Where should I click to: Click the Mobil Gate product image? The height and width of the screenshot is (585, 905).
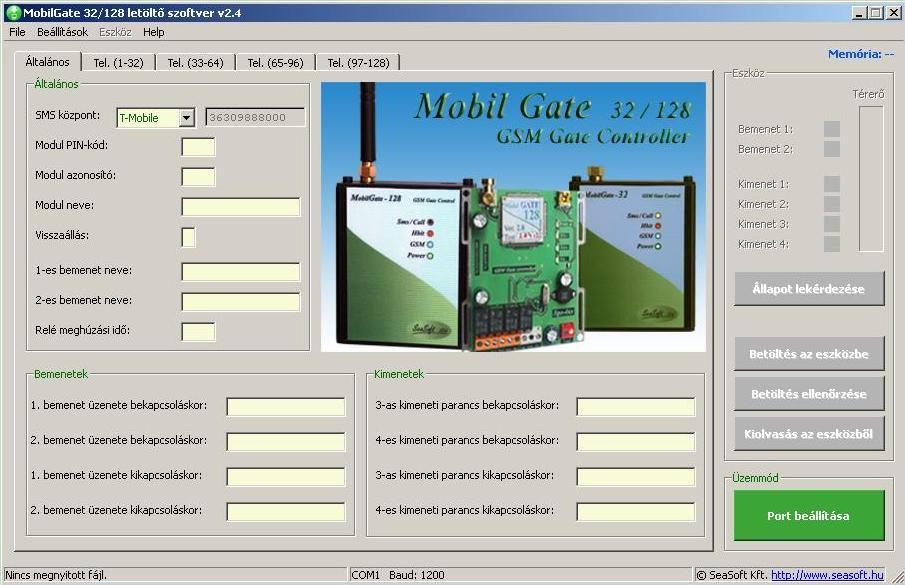513,217
